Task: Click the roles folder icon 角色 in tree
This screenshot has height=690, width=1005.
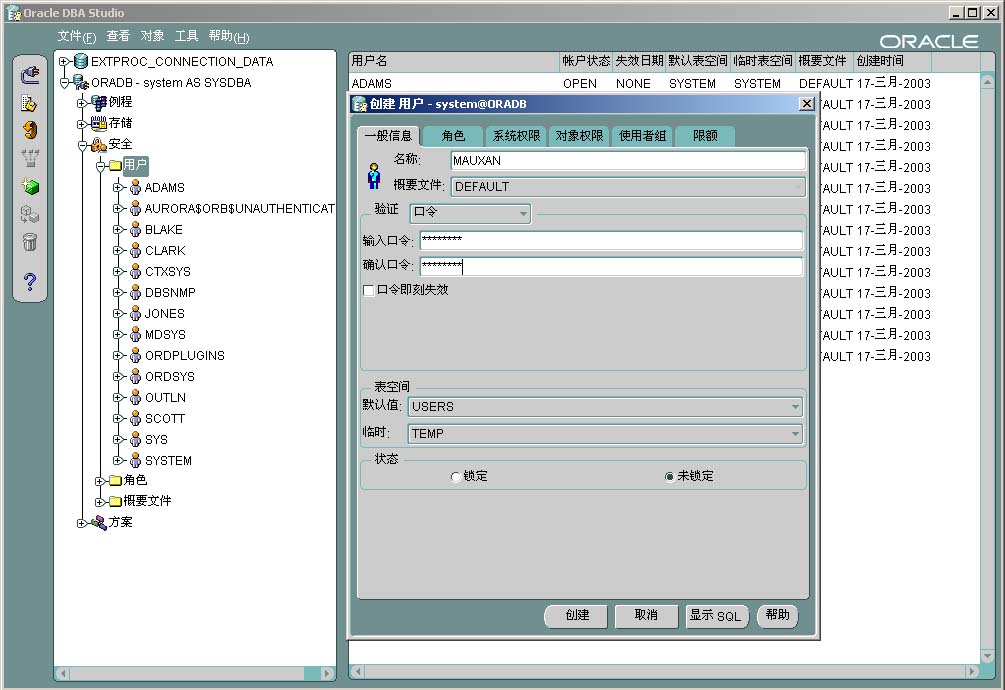Action: pyautogui.click(x=115, y=481)
